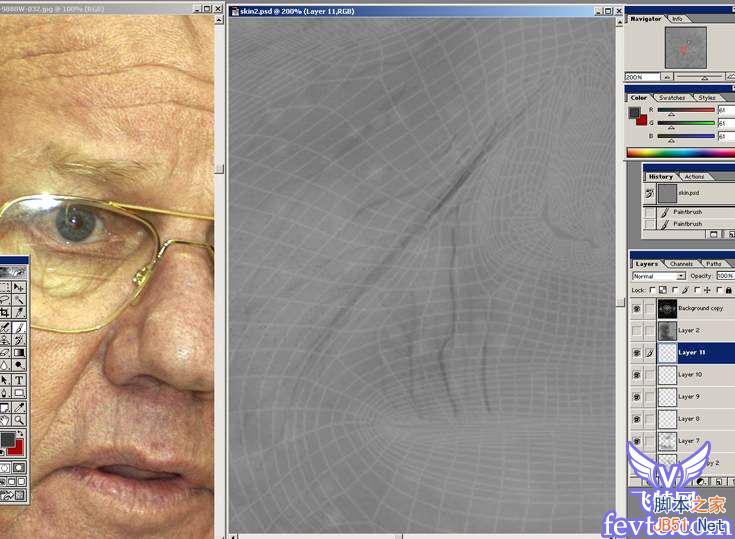Switch to Quick Mask mode

click(x=19, y=468)
